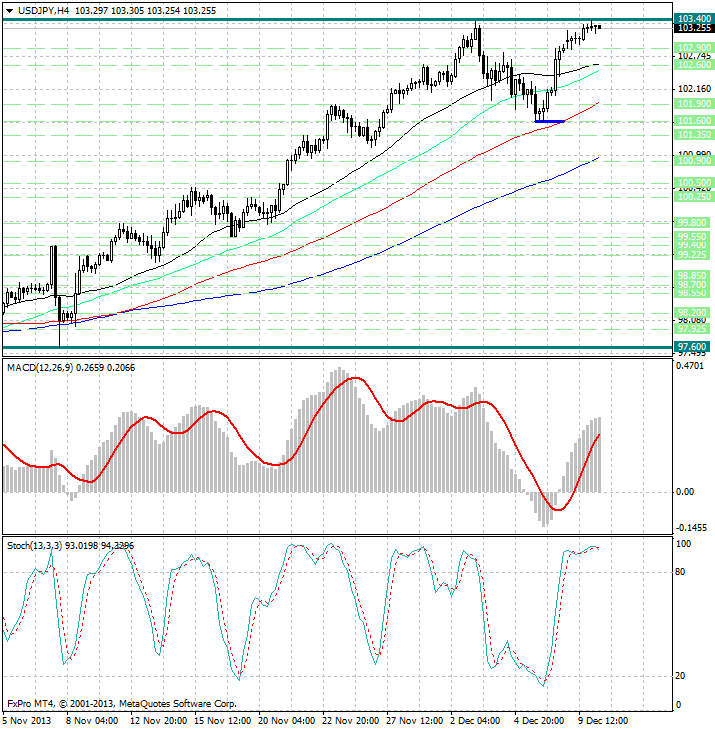
Task: Select the 99.800 level label
Action: 694,223
